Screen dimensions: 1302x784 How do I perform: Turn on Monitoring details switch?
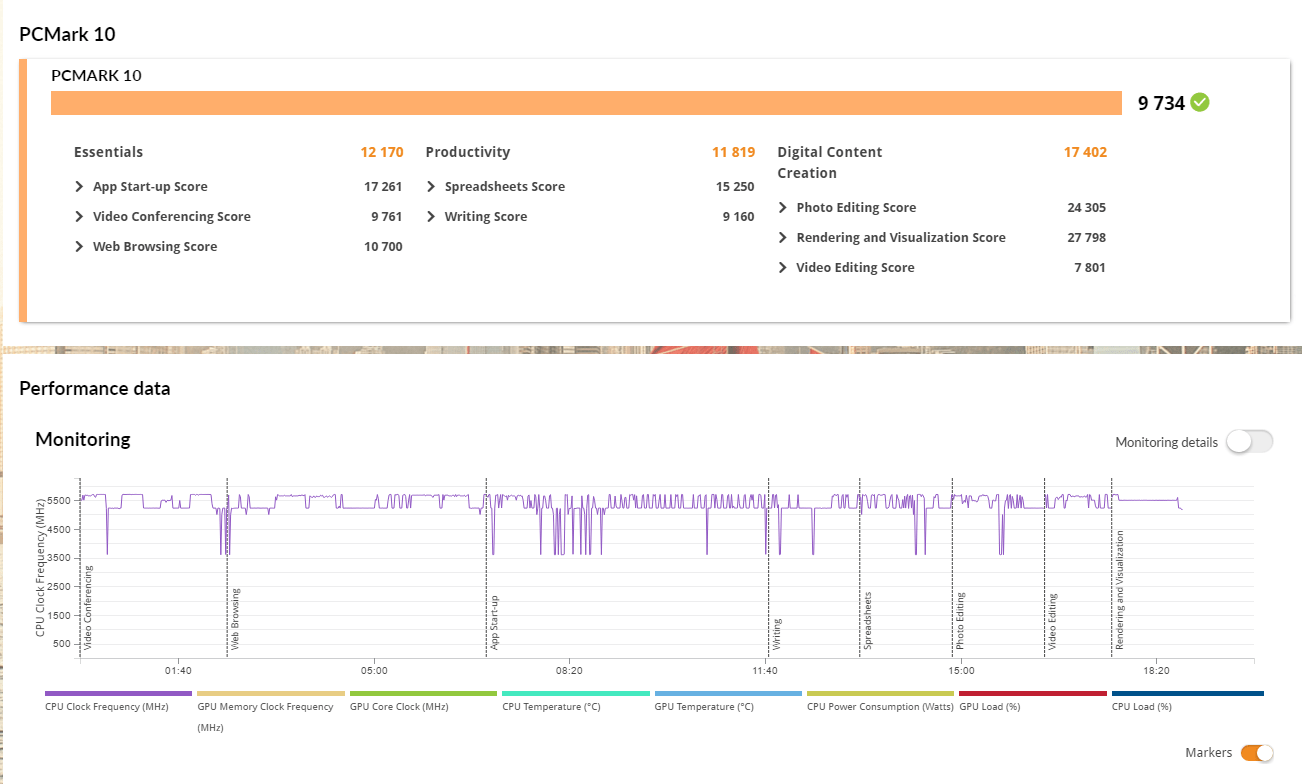[x=1250, y=442]
